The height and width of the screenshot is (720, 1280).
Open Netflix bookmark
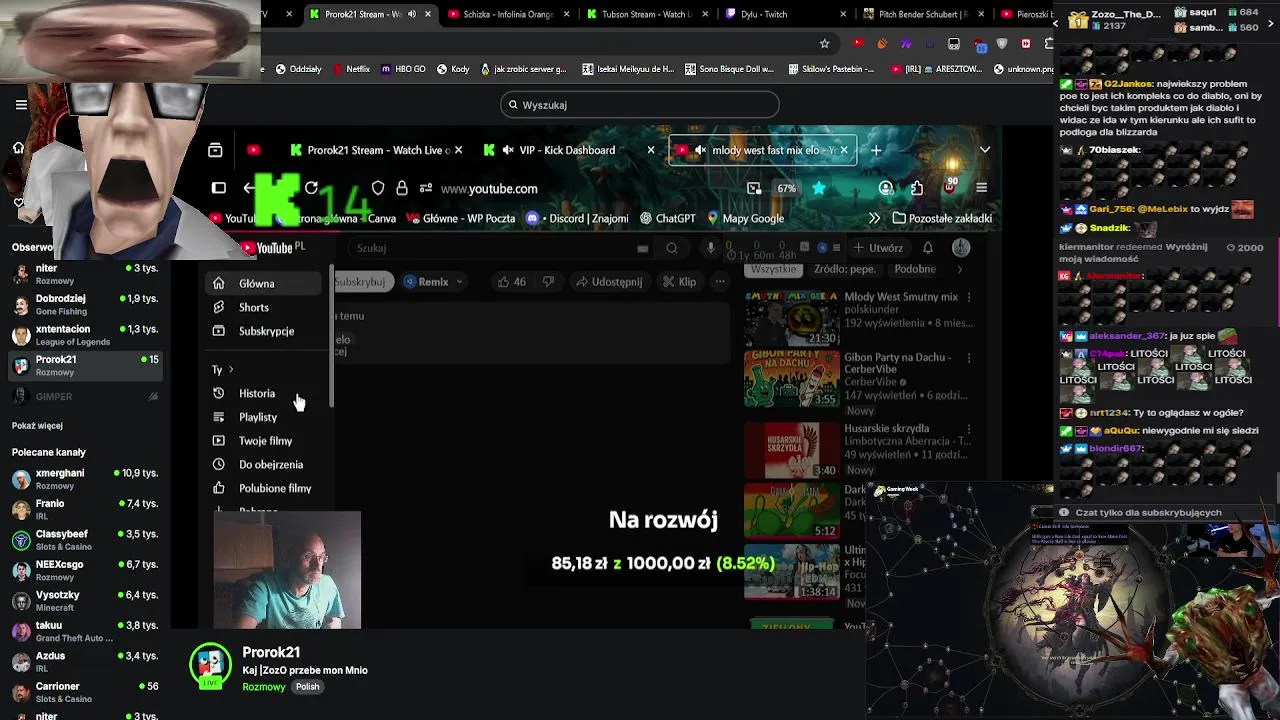click(350, 69)
